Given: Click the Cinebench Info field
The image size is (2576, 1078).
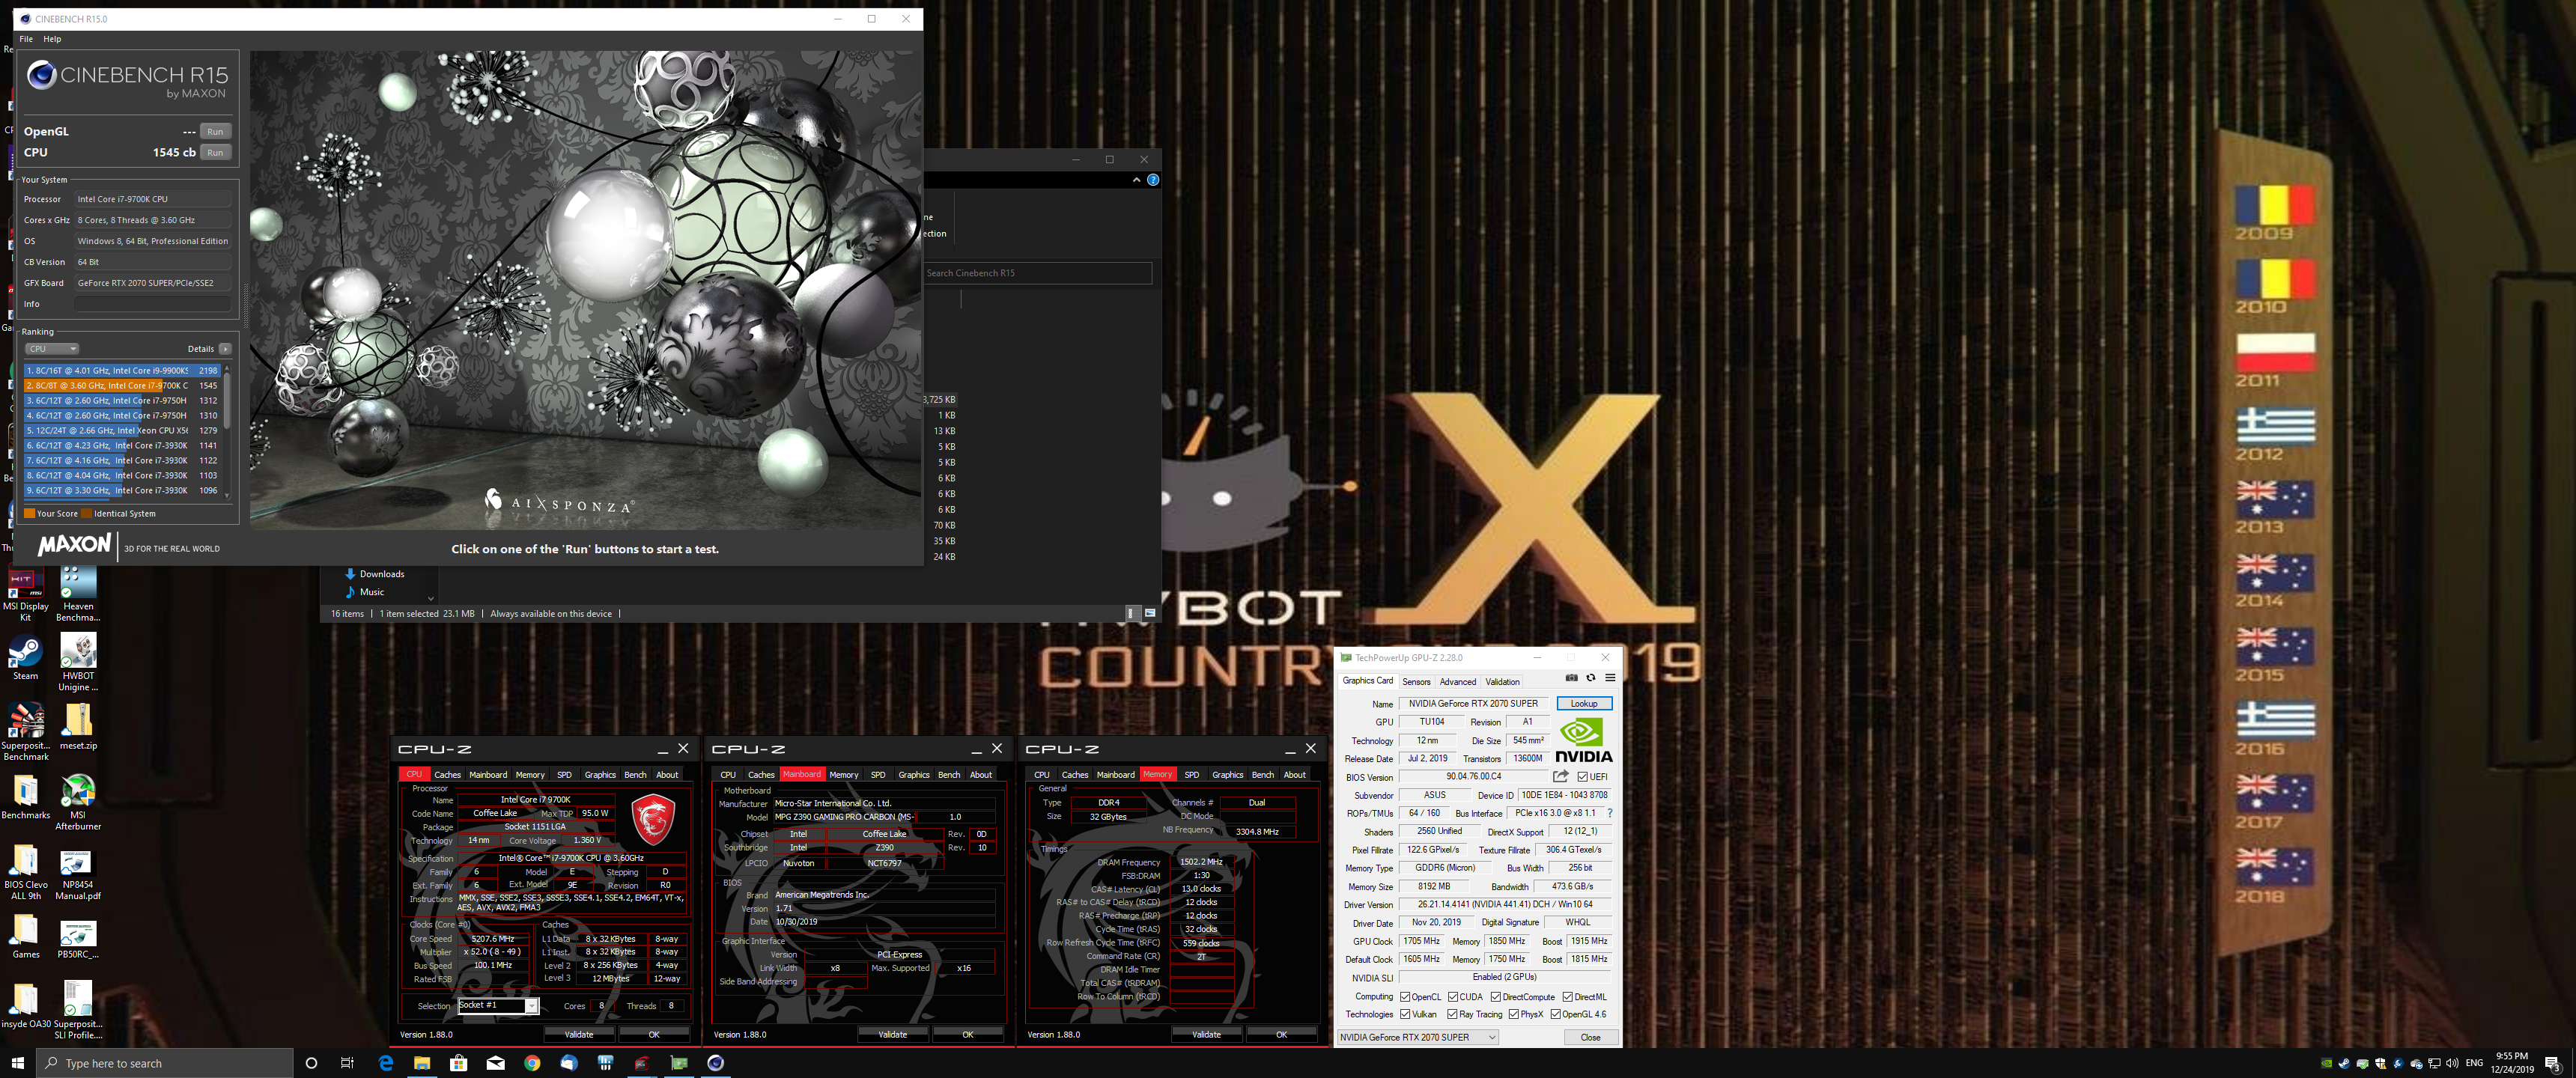Looking at the screenshot, I should 153,304.
